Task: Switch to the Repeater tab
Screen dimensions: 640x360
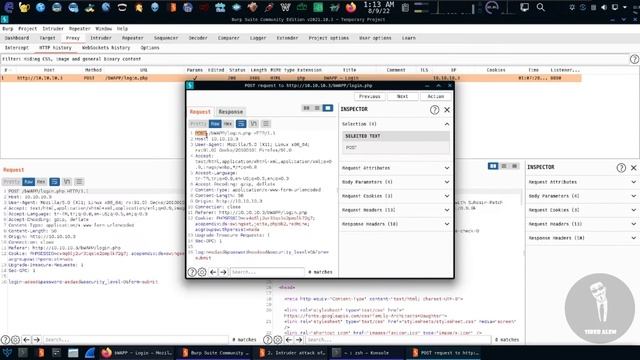Action: coord(133,38)
